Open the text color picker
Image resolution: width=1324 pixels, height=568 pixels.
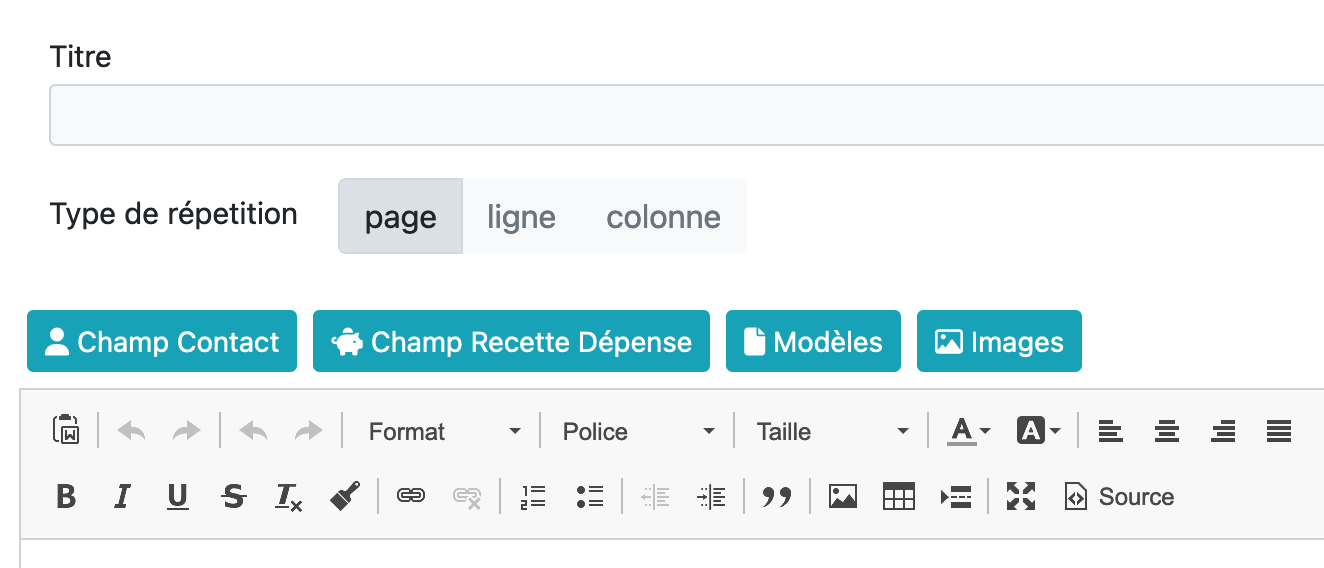[969, 431]
